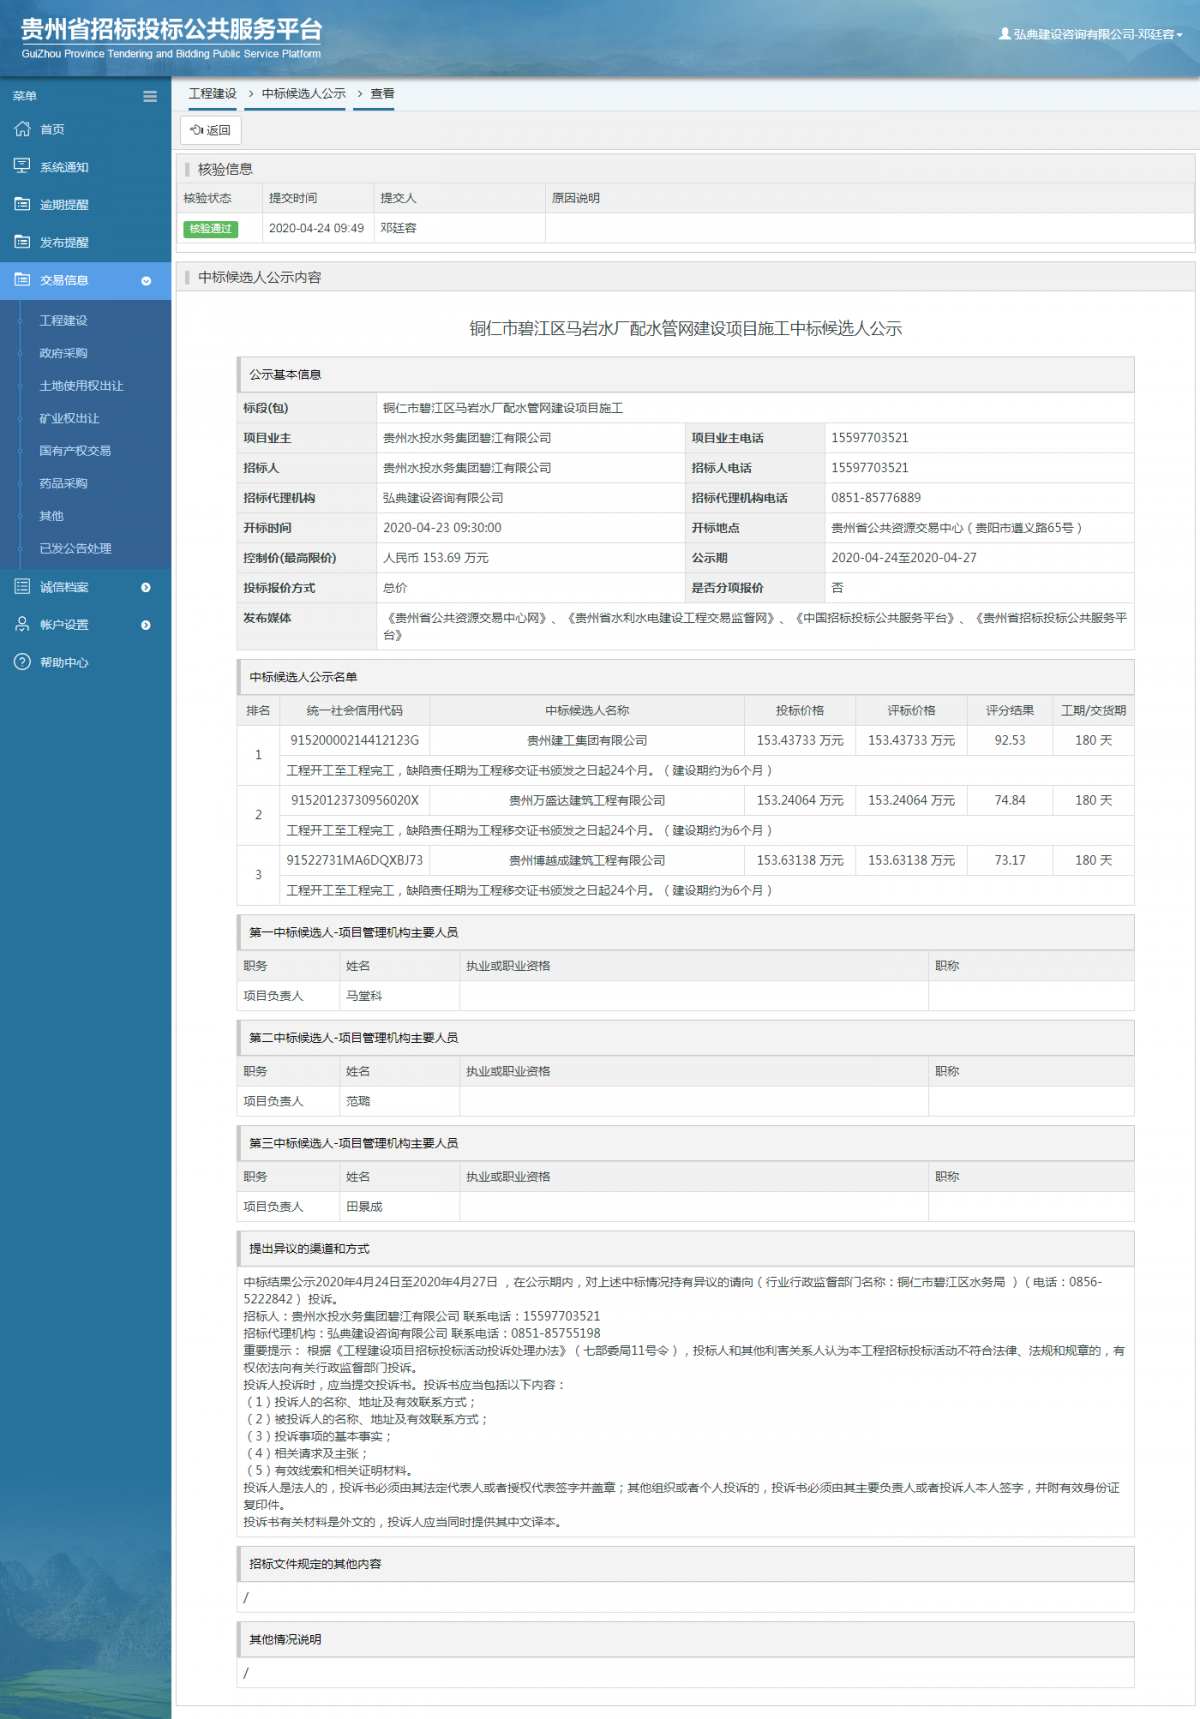Click the 返回 back button
The width and height of the screenshot is (1200, 1719).
211,130
